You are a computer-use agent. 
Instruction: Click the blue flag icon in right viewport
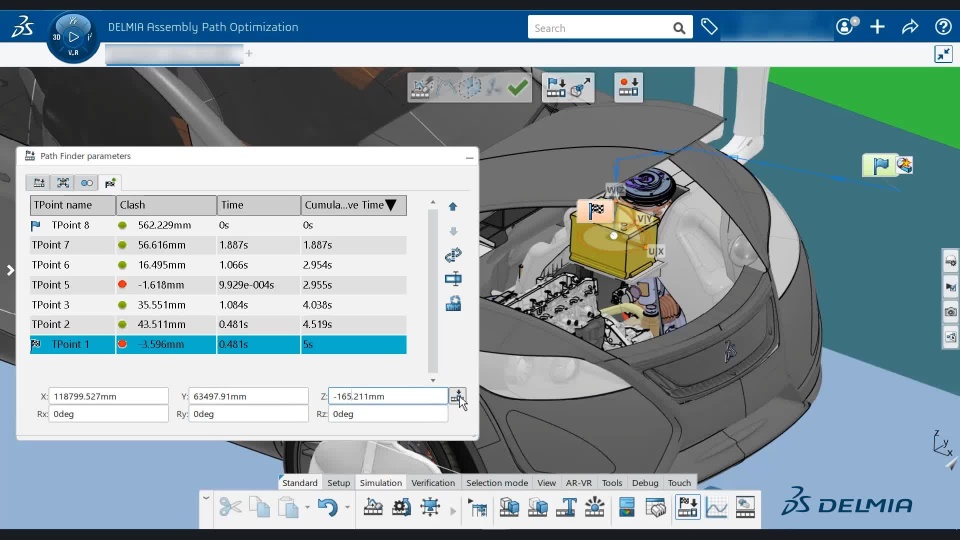tap(880, 165)
